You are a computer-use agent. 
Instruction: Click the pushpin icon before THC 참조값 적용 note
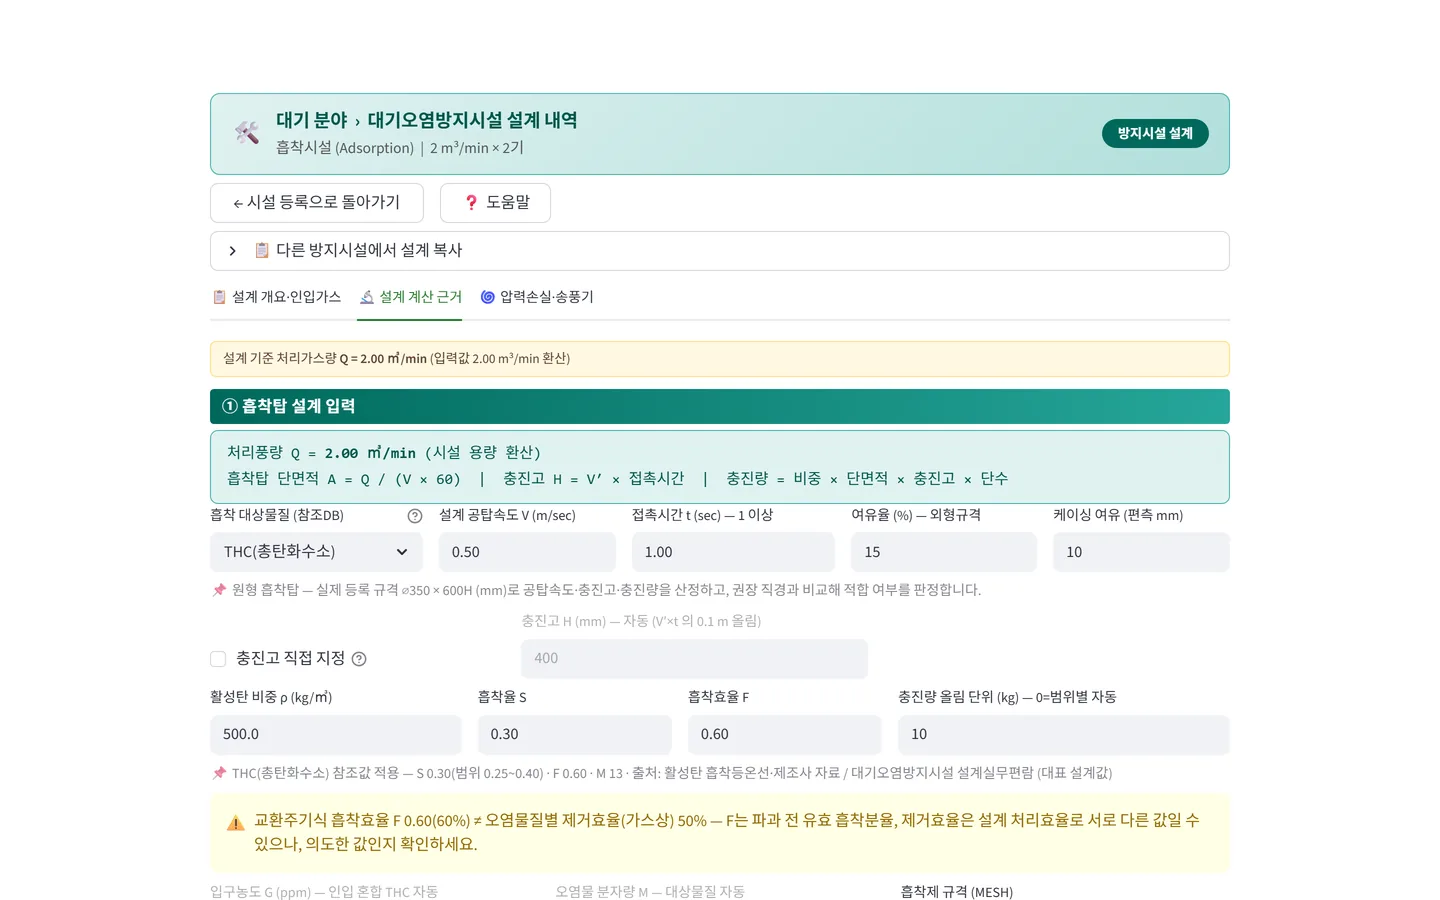tap(219, 773)
